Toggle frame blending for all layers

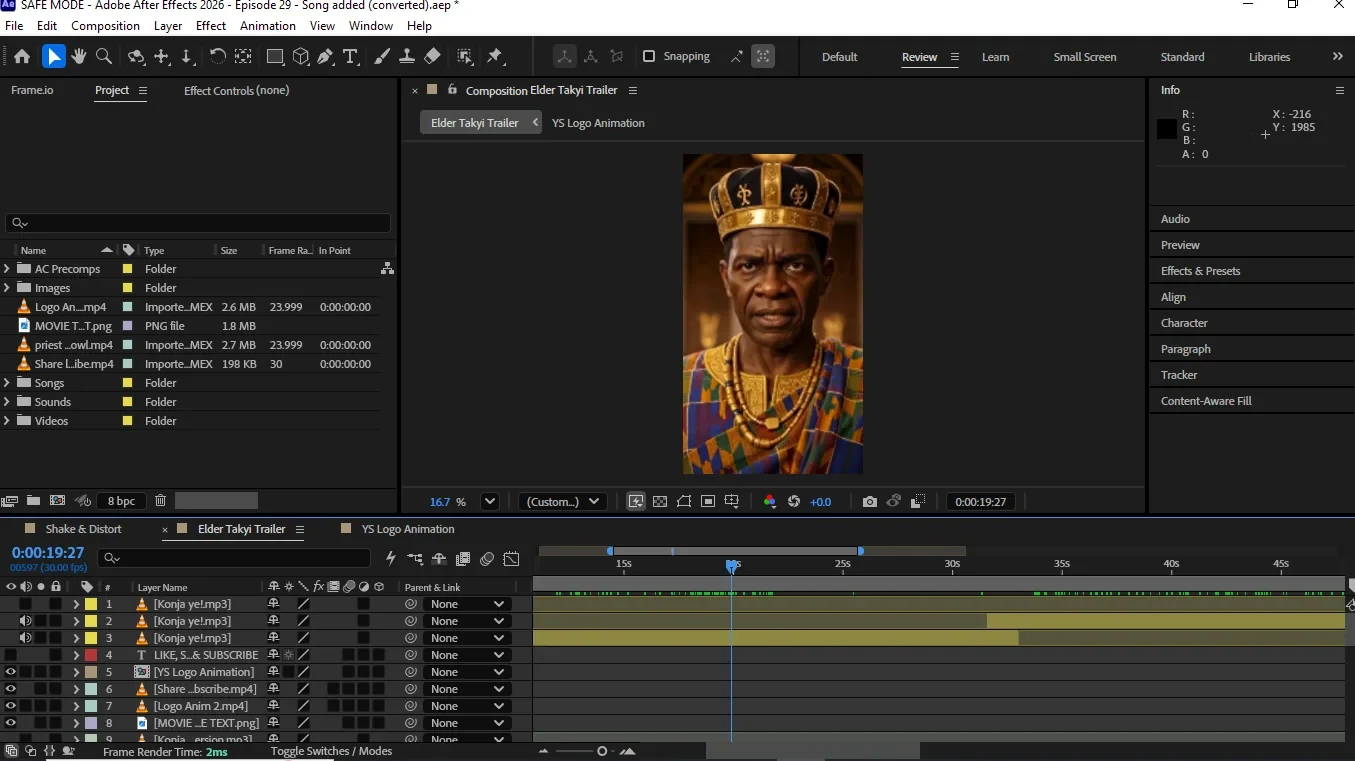[x=463, y=558]
